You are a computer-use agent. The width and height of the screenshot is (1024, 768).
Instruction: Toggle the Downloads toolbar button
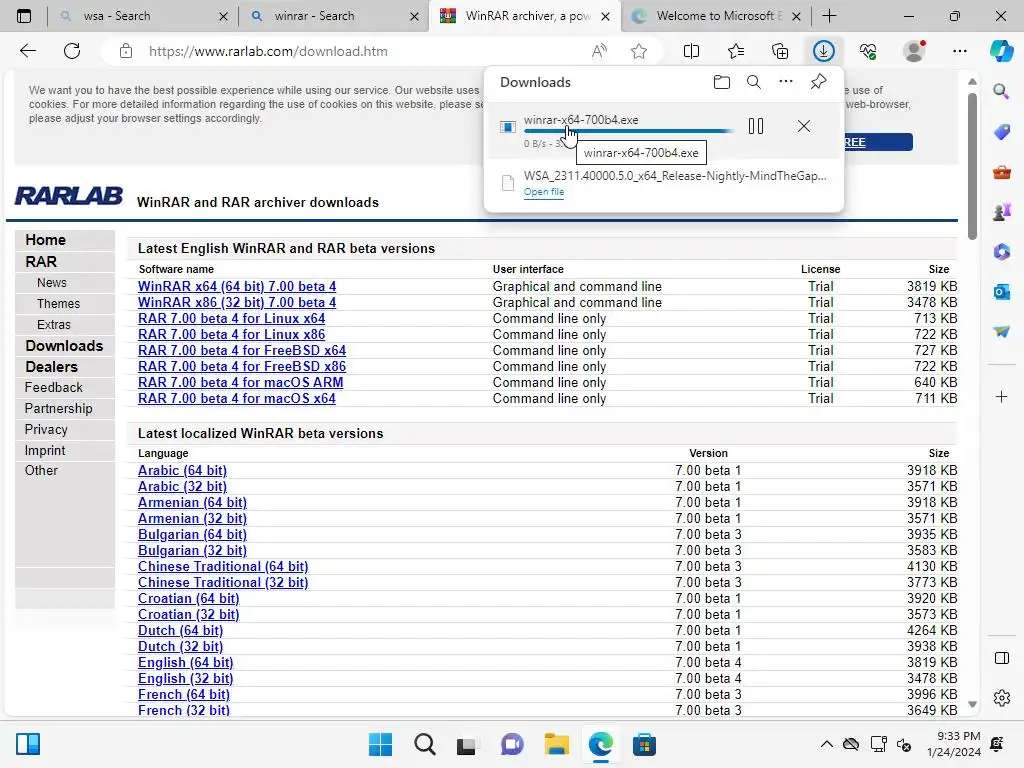pos(824,51)
